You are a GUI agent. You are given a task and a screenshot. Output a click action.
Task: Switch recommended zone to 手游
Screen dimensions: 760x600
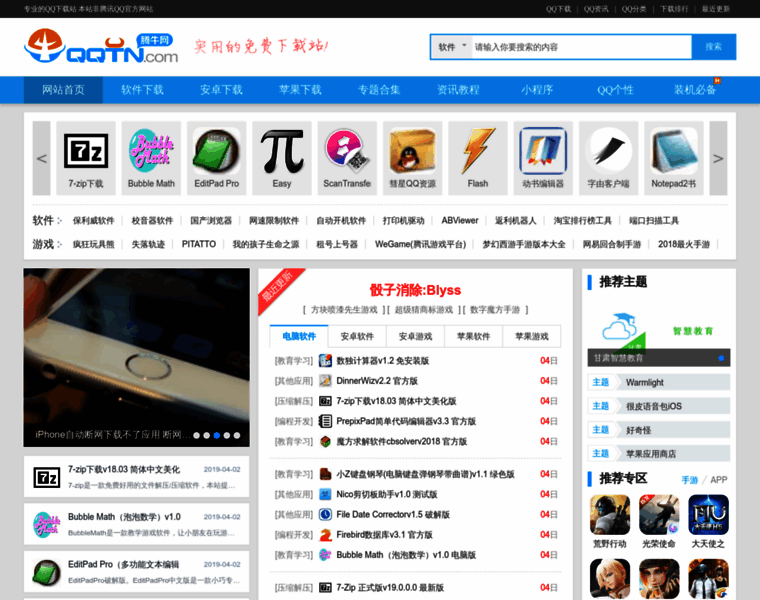[689, 480]
